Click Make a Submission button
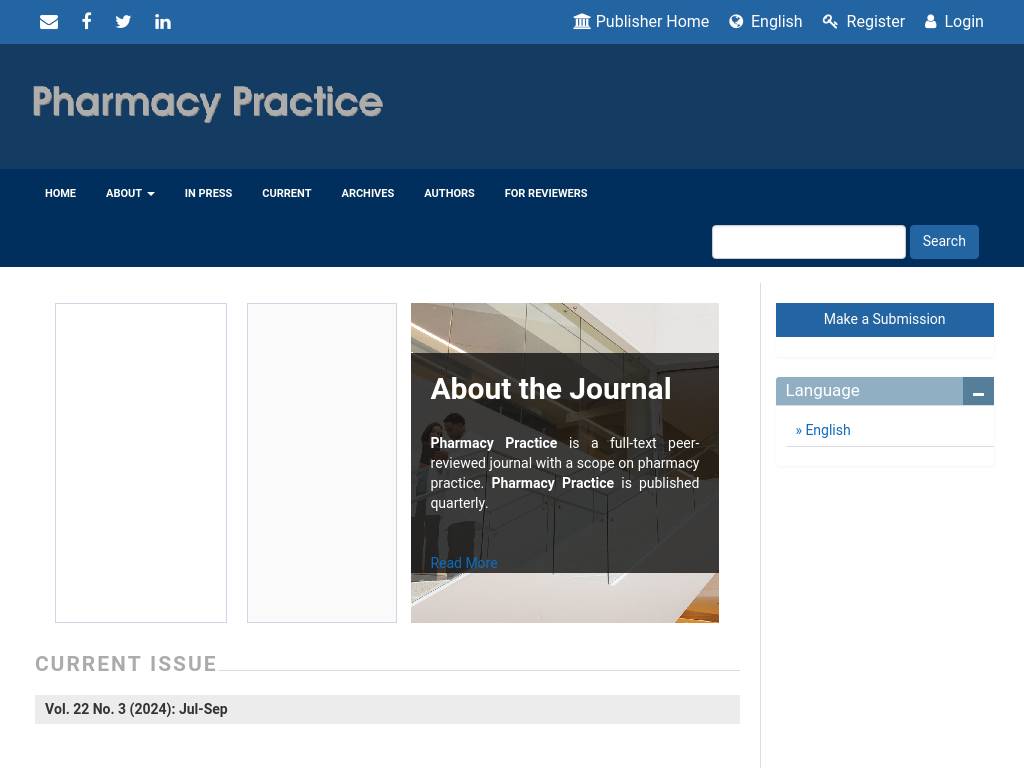1024x768 pixels. [884, 320]
